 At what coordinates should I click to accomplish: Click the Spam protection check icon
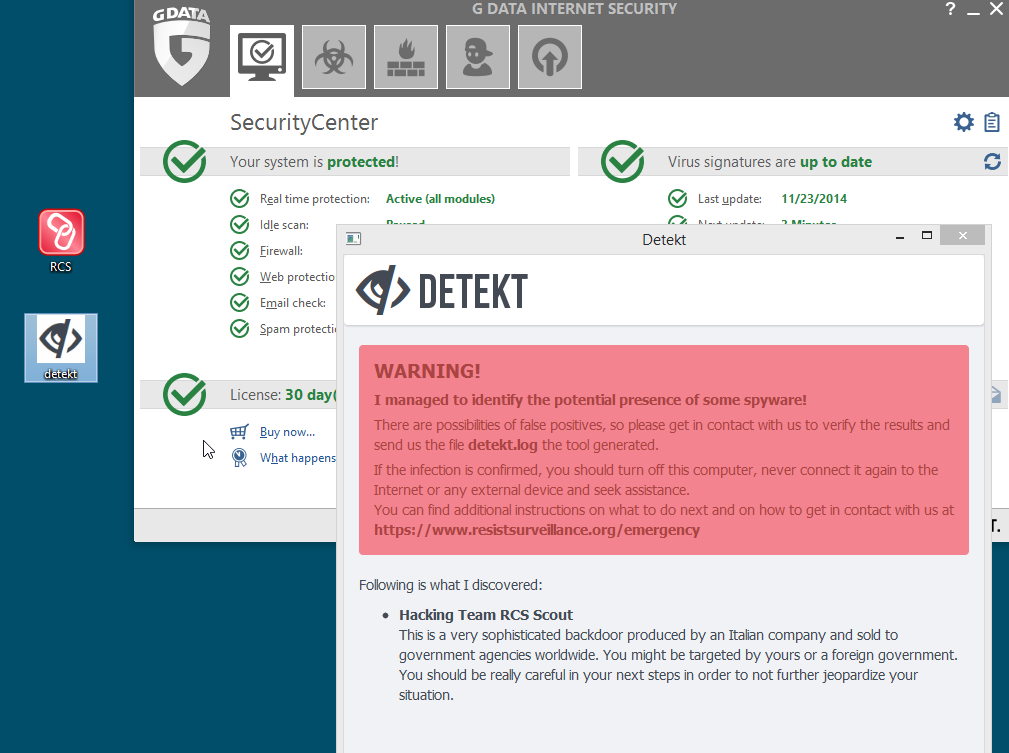(239, 329)
